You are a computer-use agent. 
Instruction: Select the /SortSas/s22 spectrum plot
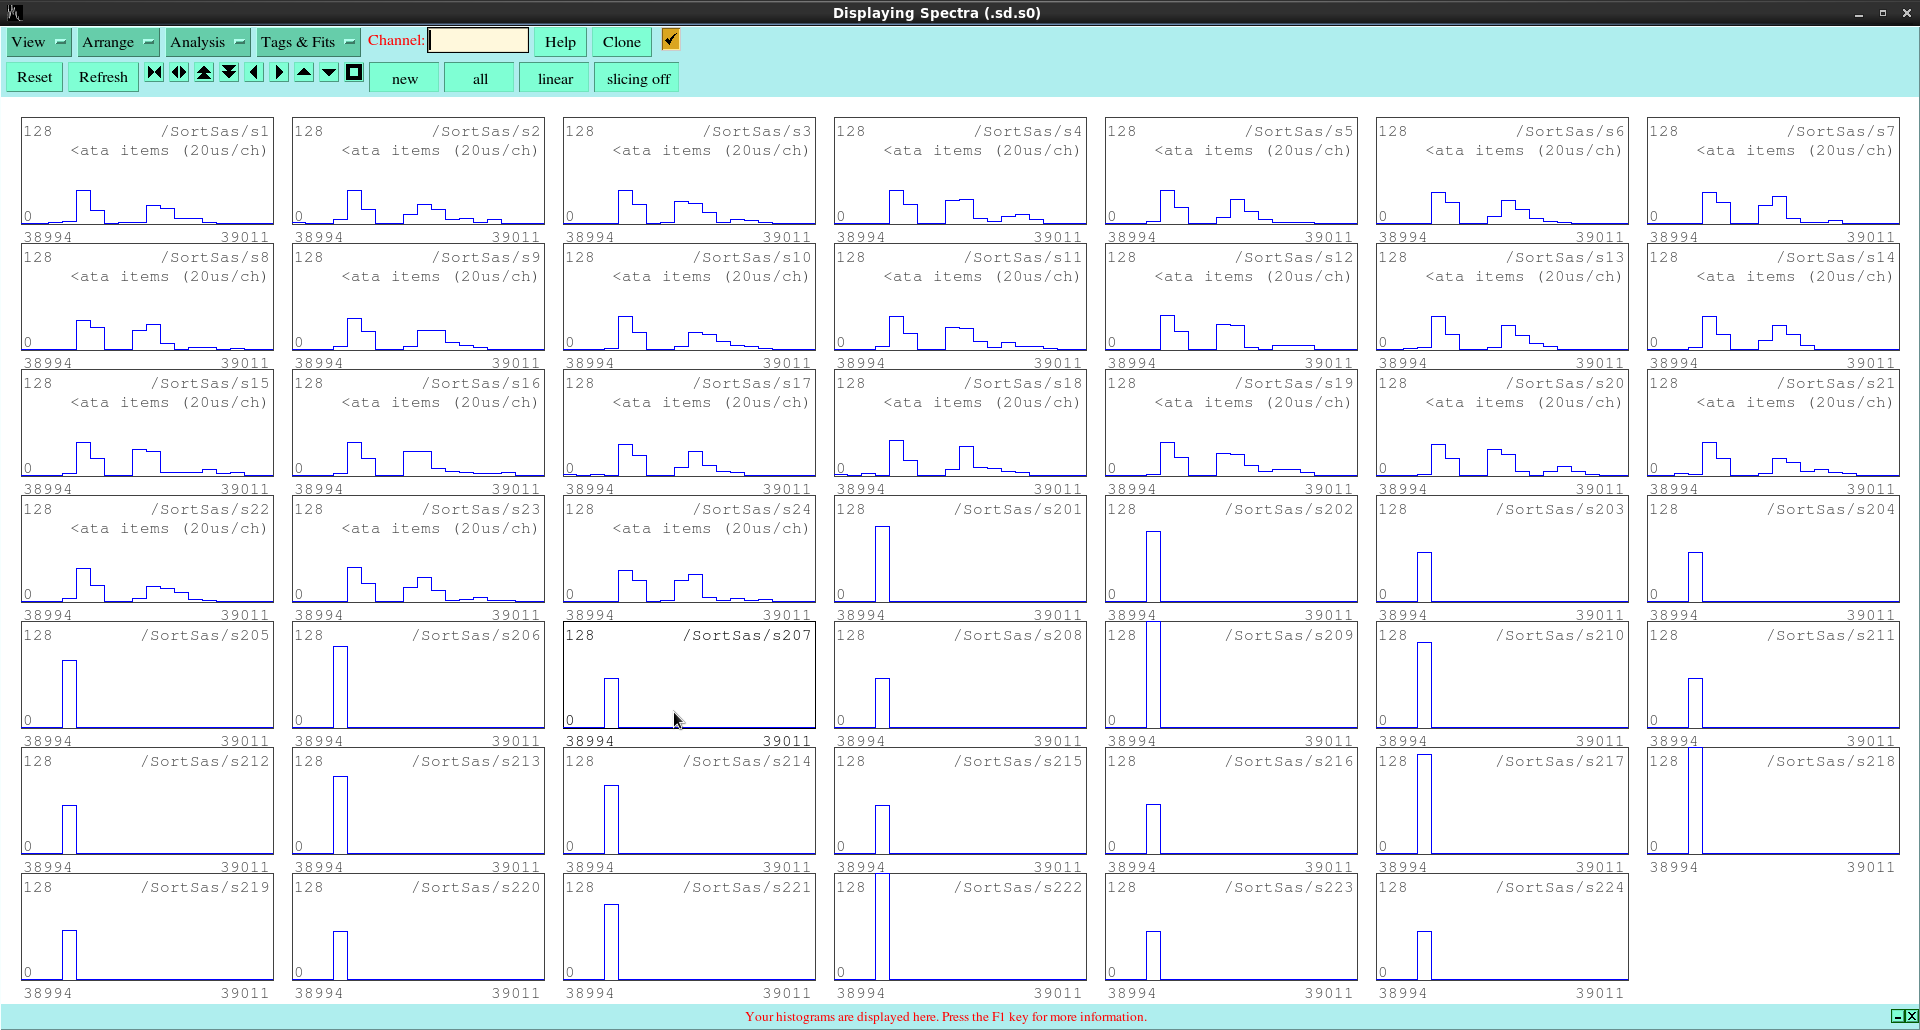147,549
